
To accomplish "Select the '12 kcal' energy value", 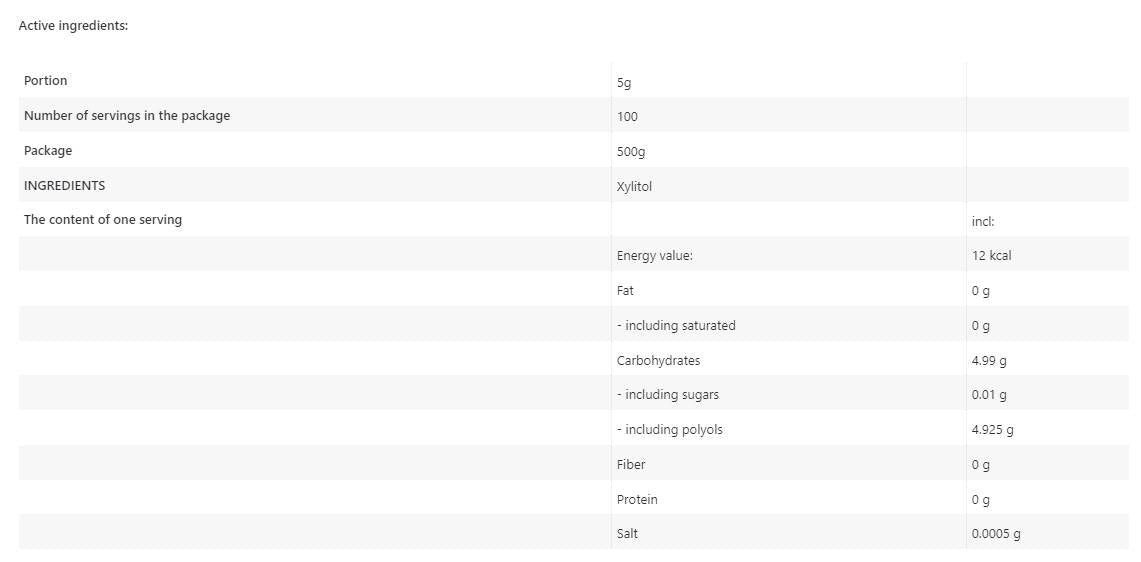I will [x=991, y=256].
